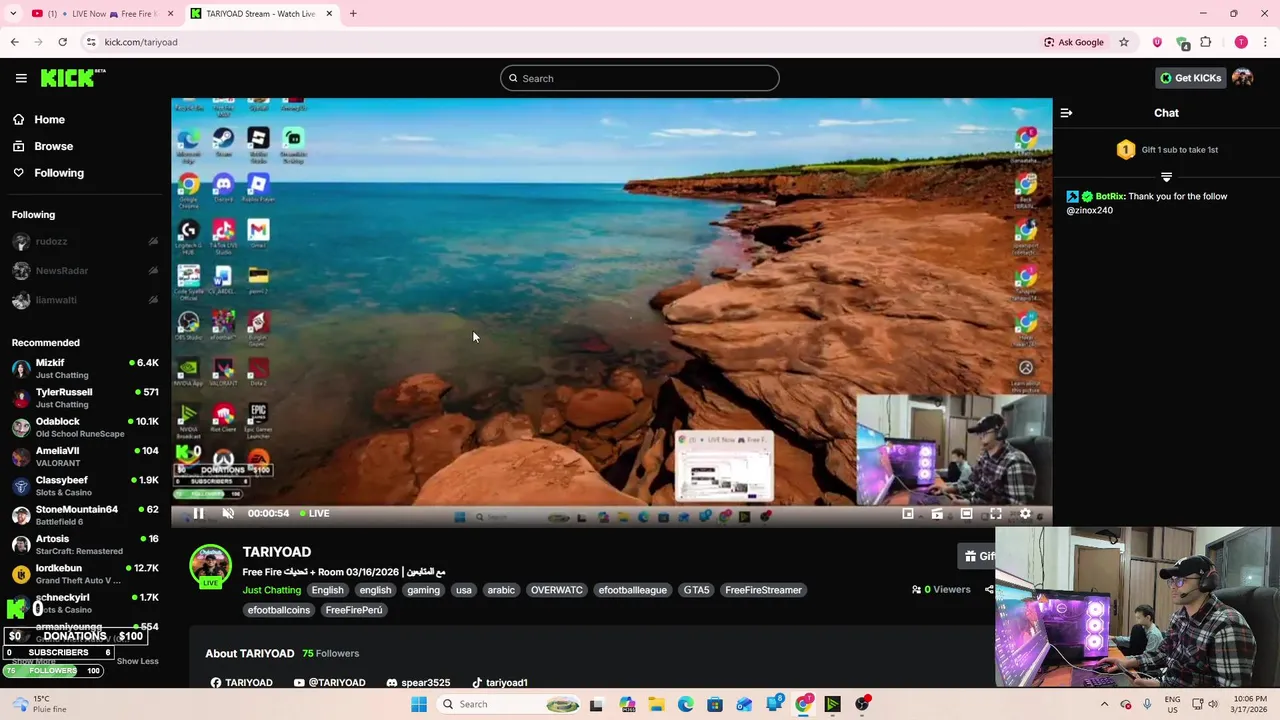Open StoneMountain64 recommended channel
Viewport: 1280px width, 720px height.
click(x=85, y=515)
